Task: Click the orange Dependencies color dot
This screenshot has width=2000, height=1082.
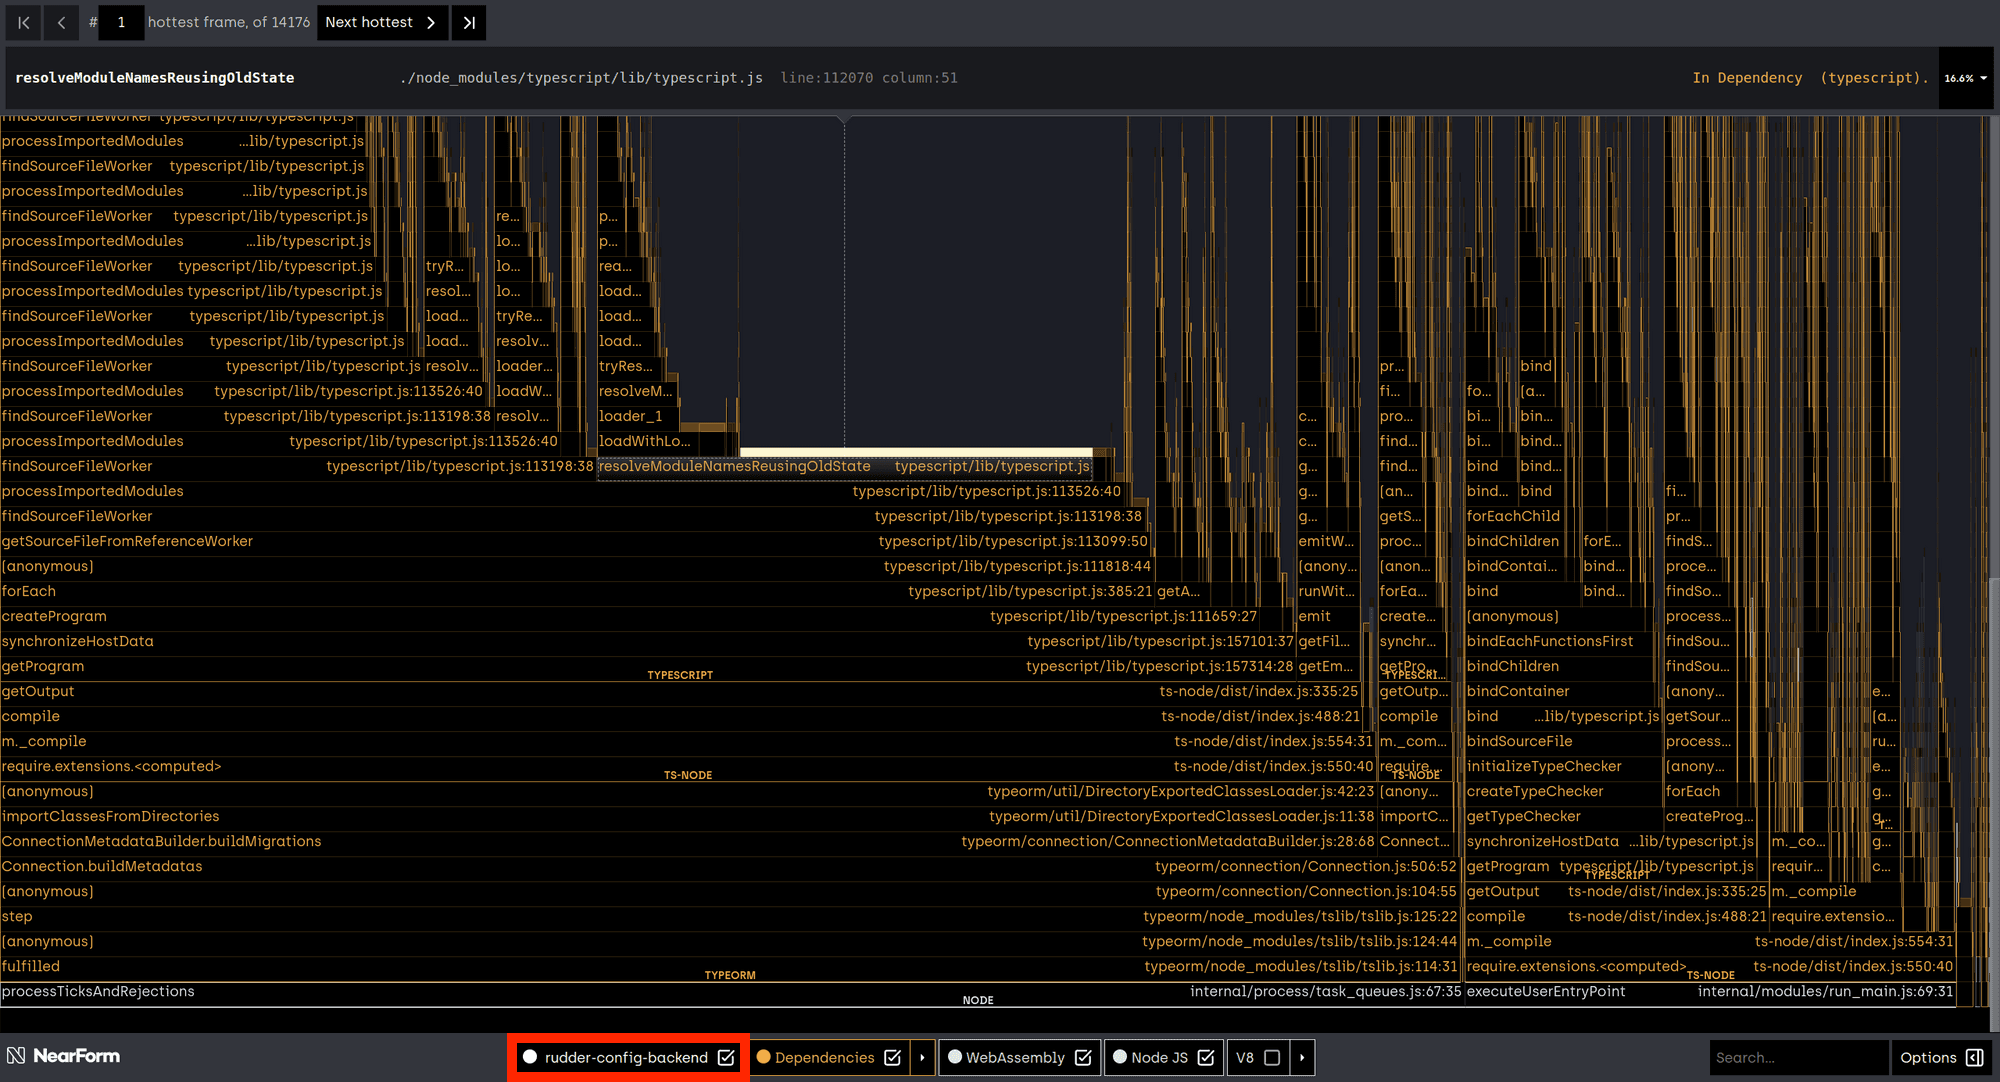Action: pos(763,1057)
